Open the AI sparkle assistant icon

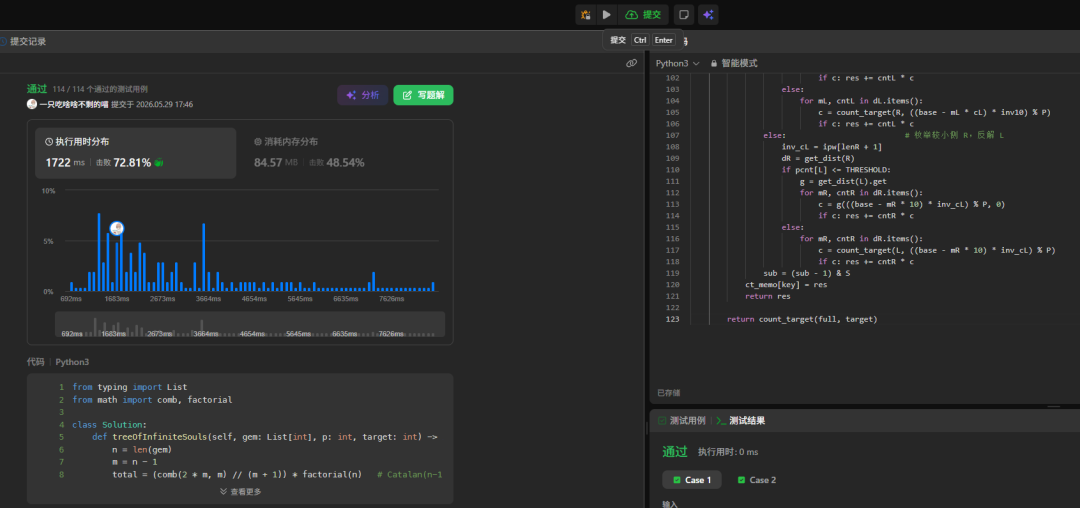click(x=708, y=14)
